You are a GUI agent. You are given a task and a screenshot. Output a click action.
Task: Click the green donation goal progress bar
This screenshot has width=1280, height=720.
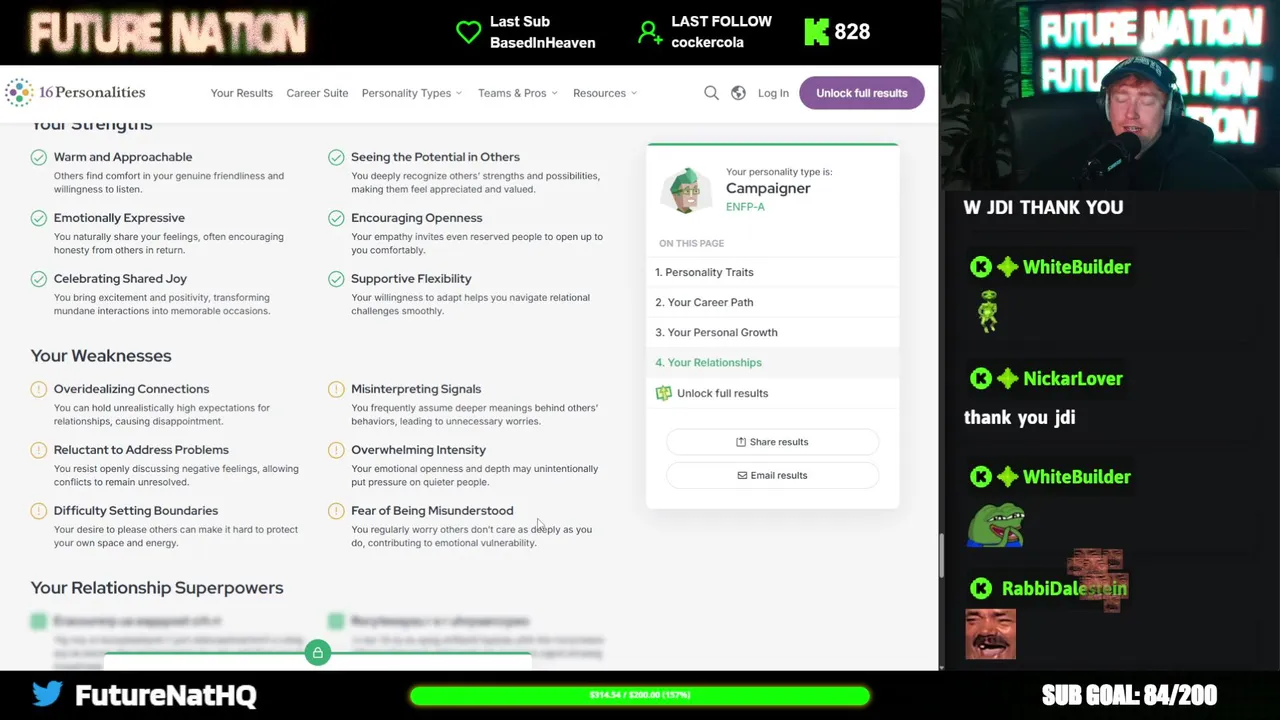(x=639, y=695)
